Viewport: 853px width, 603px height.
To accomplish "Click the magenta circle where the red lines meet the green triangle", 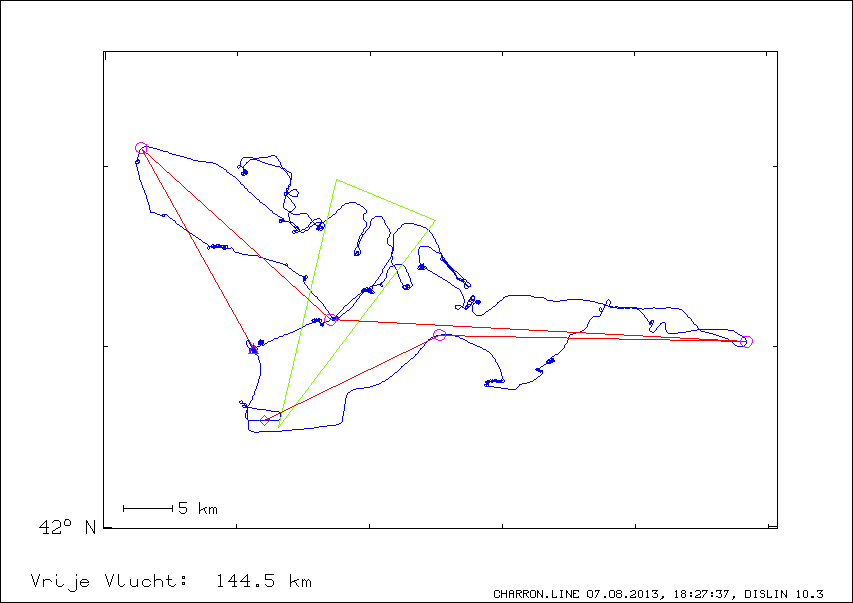I will click(x=330, y=319).
